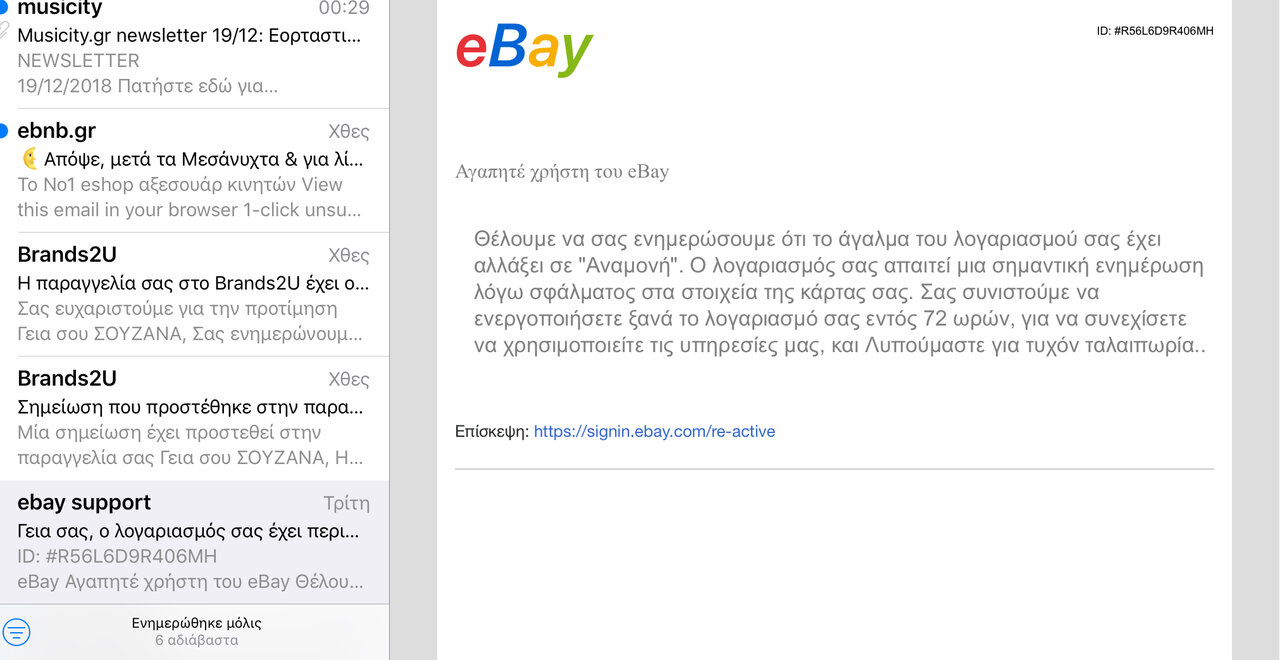Screen dimensions: 1280x660
Task: Click the ID #R56L6D9R406MH text in email header
Action: point(1155,31)
